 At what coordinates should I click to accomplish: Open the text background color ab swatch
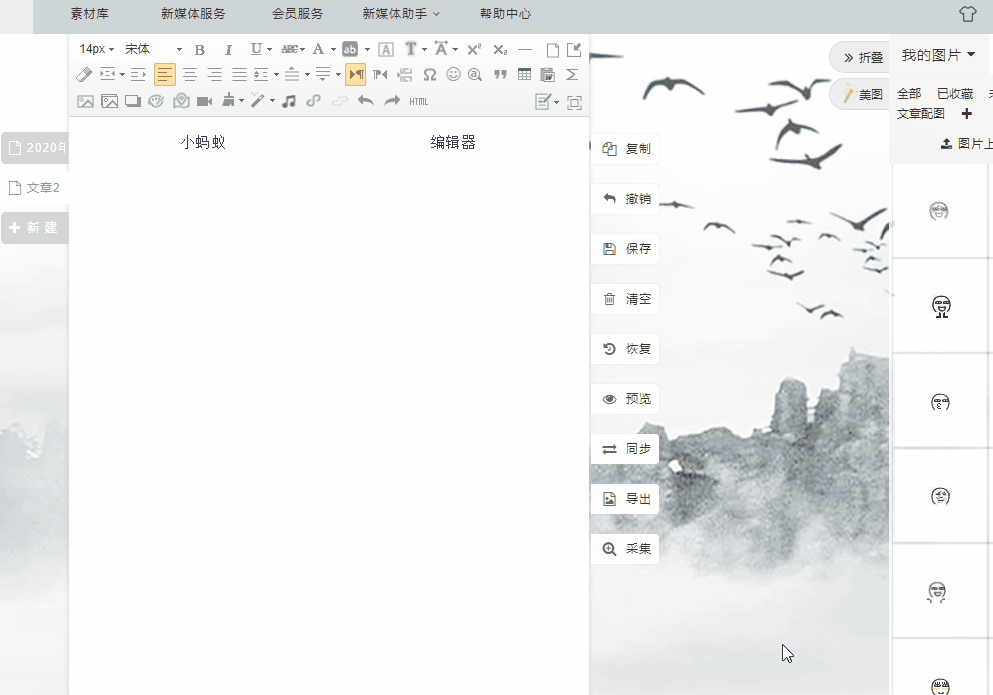point(350,49)
